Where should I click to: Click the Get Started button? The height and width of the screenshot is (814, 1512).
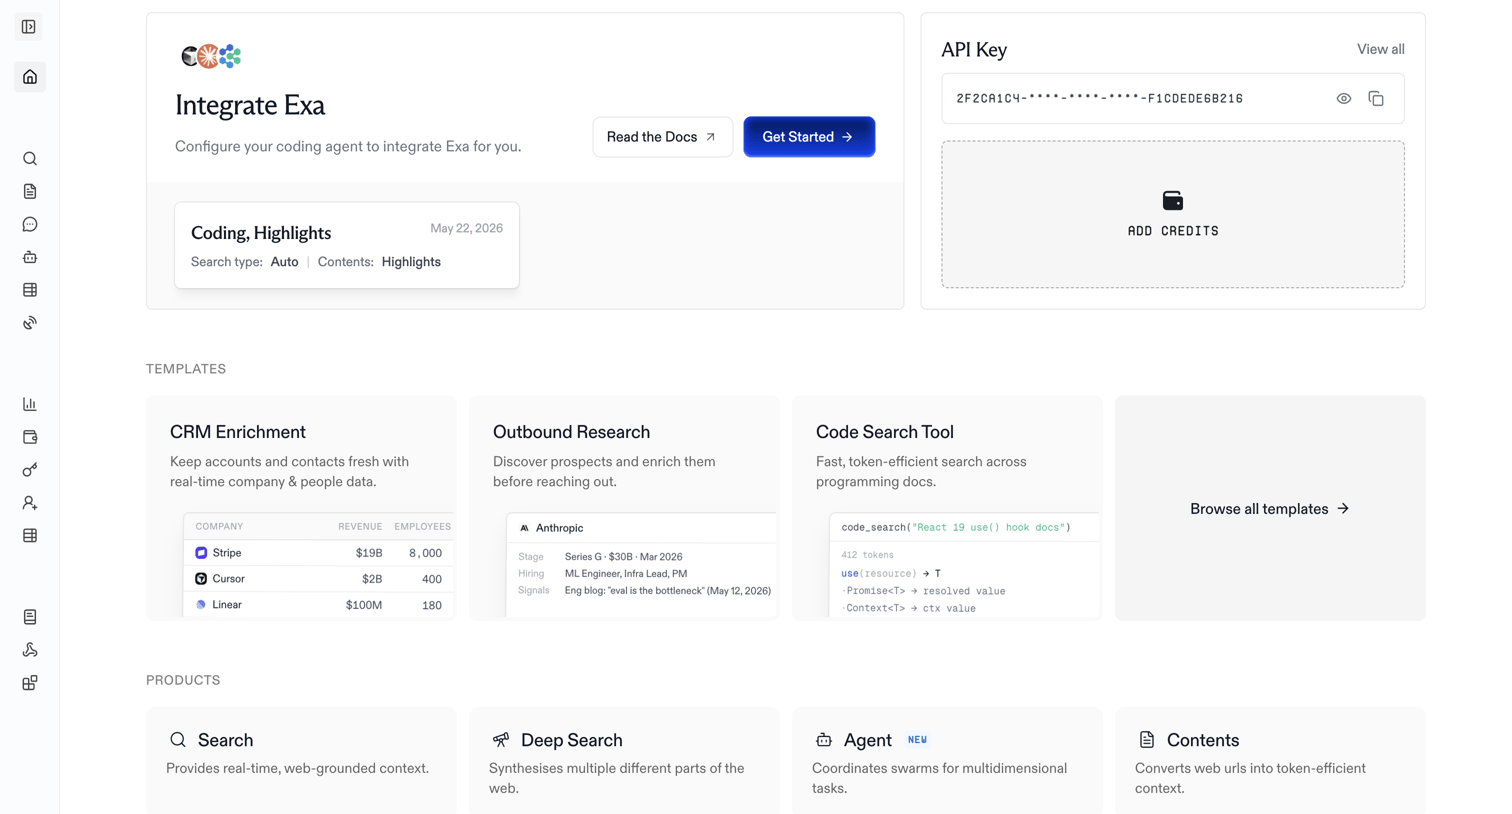tap(809, 137)
